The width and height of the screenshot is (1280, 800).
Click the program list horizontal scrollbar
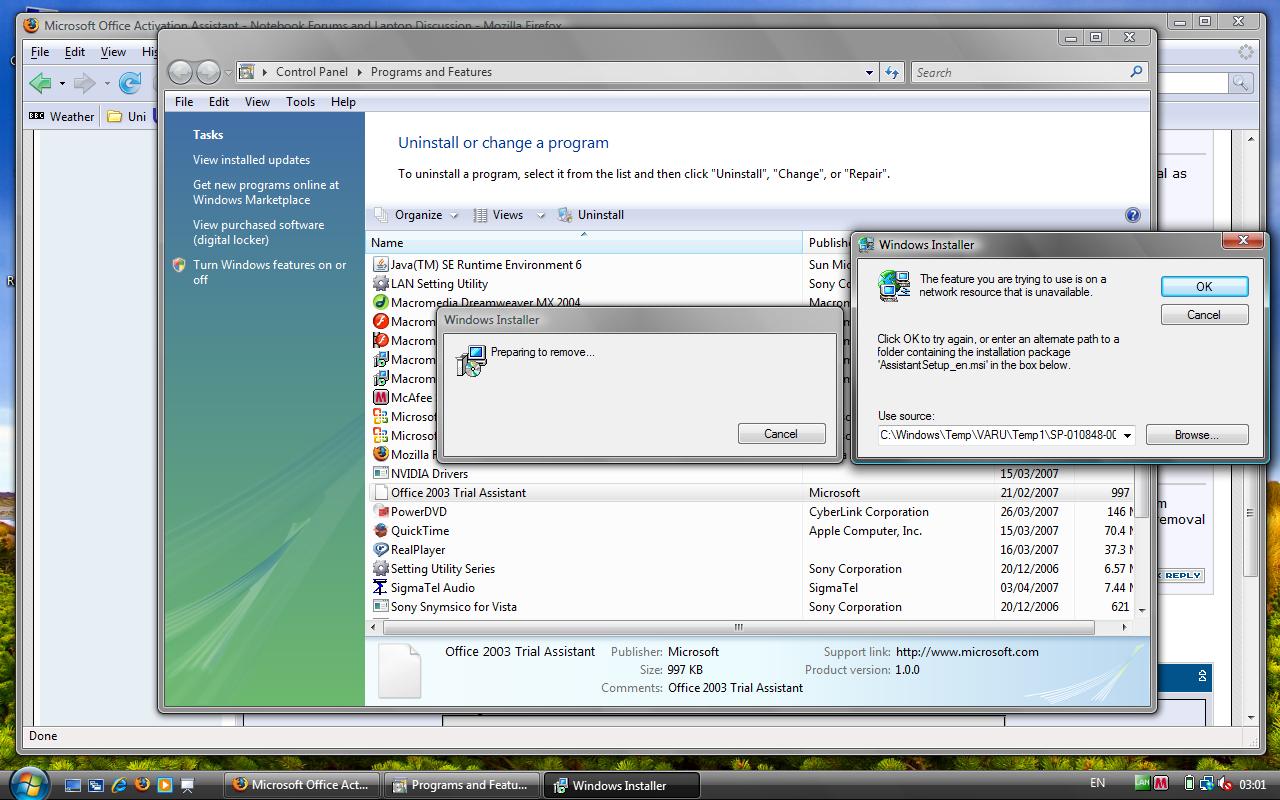pyautogui.click(x=739, y=628)
